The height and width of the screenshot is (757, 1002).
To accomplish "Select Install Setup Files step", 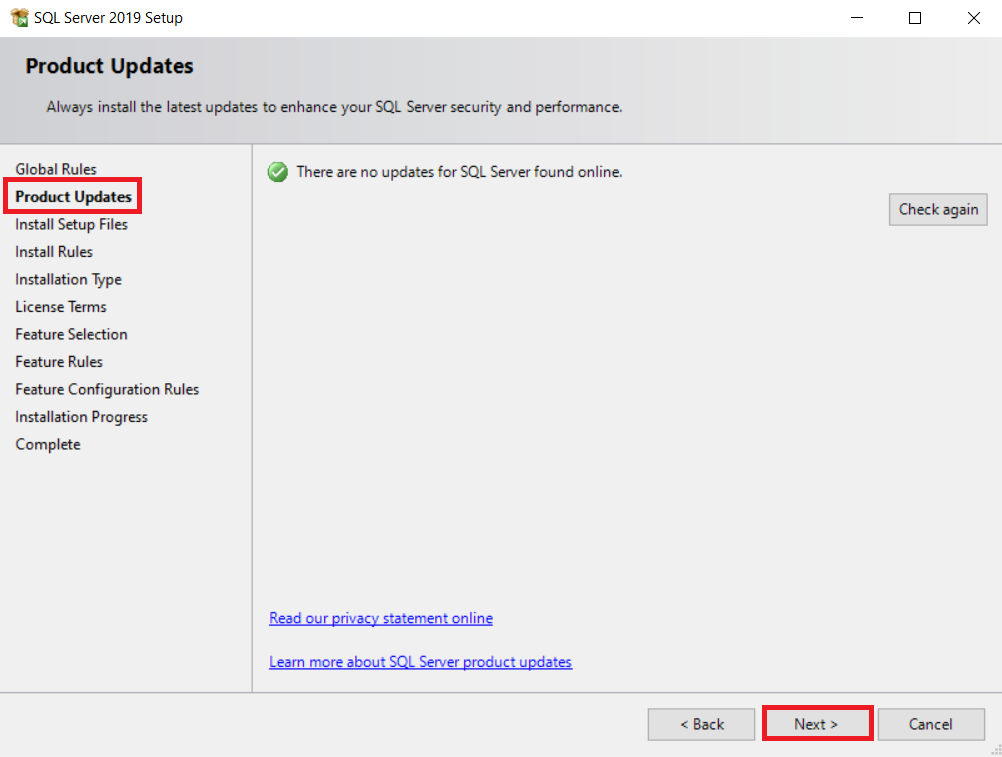I will tap(72, 224).
